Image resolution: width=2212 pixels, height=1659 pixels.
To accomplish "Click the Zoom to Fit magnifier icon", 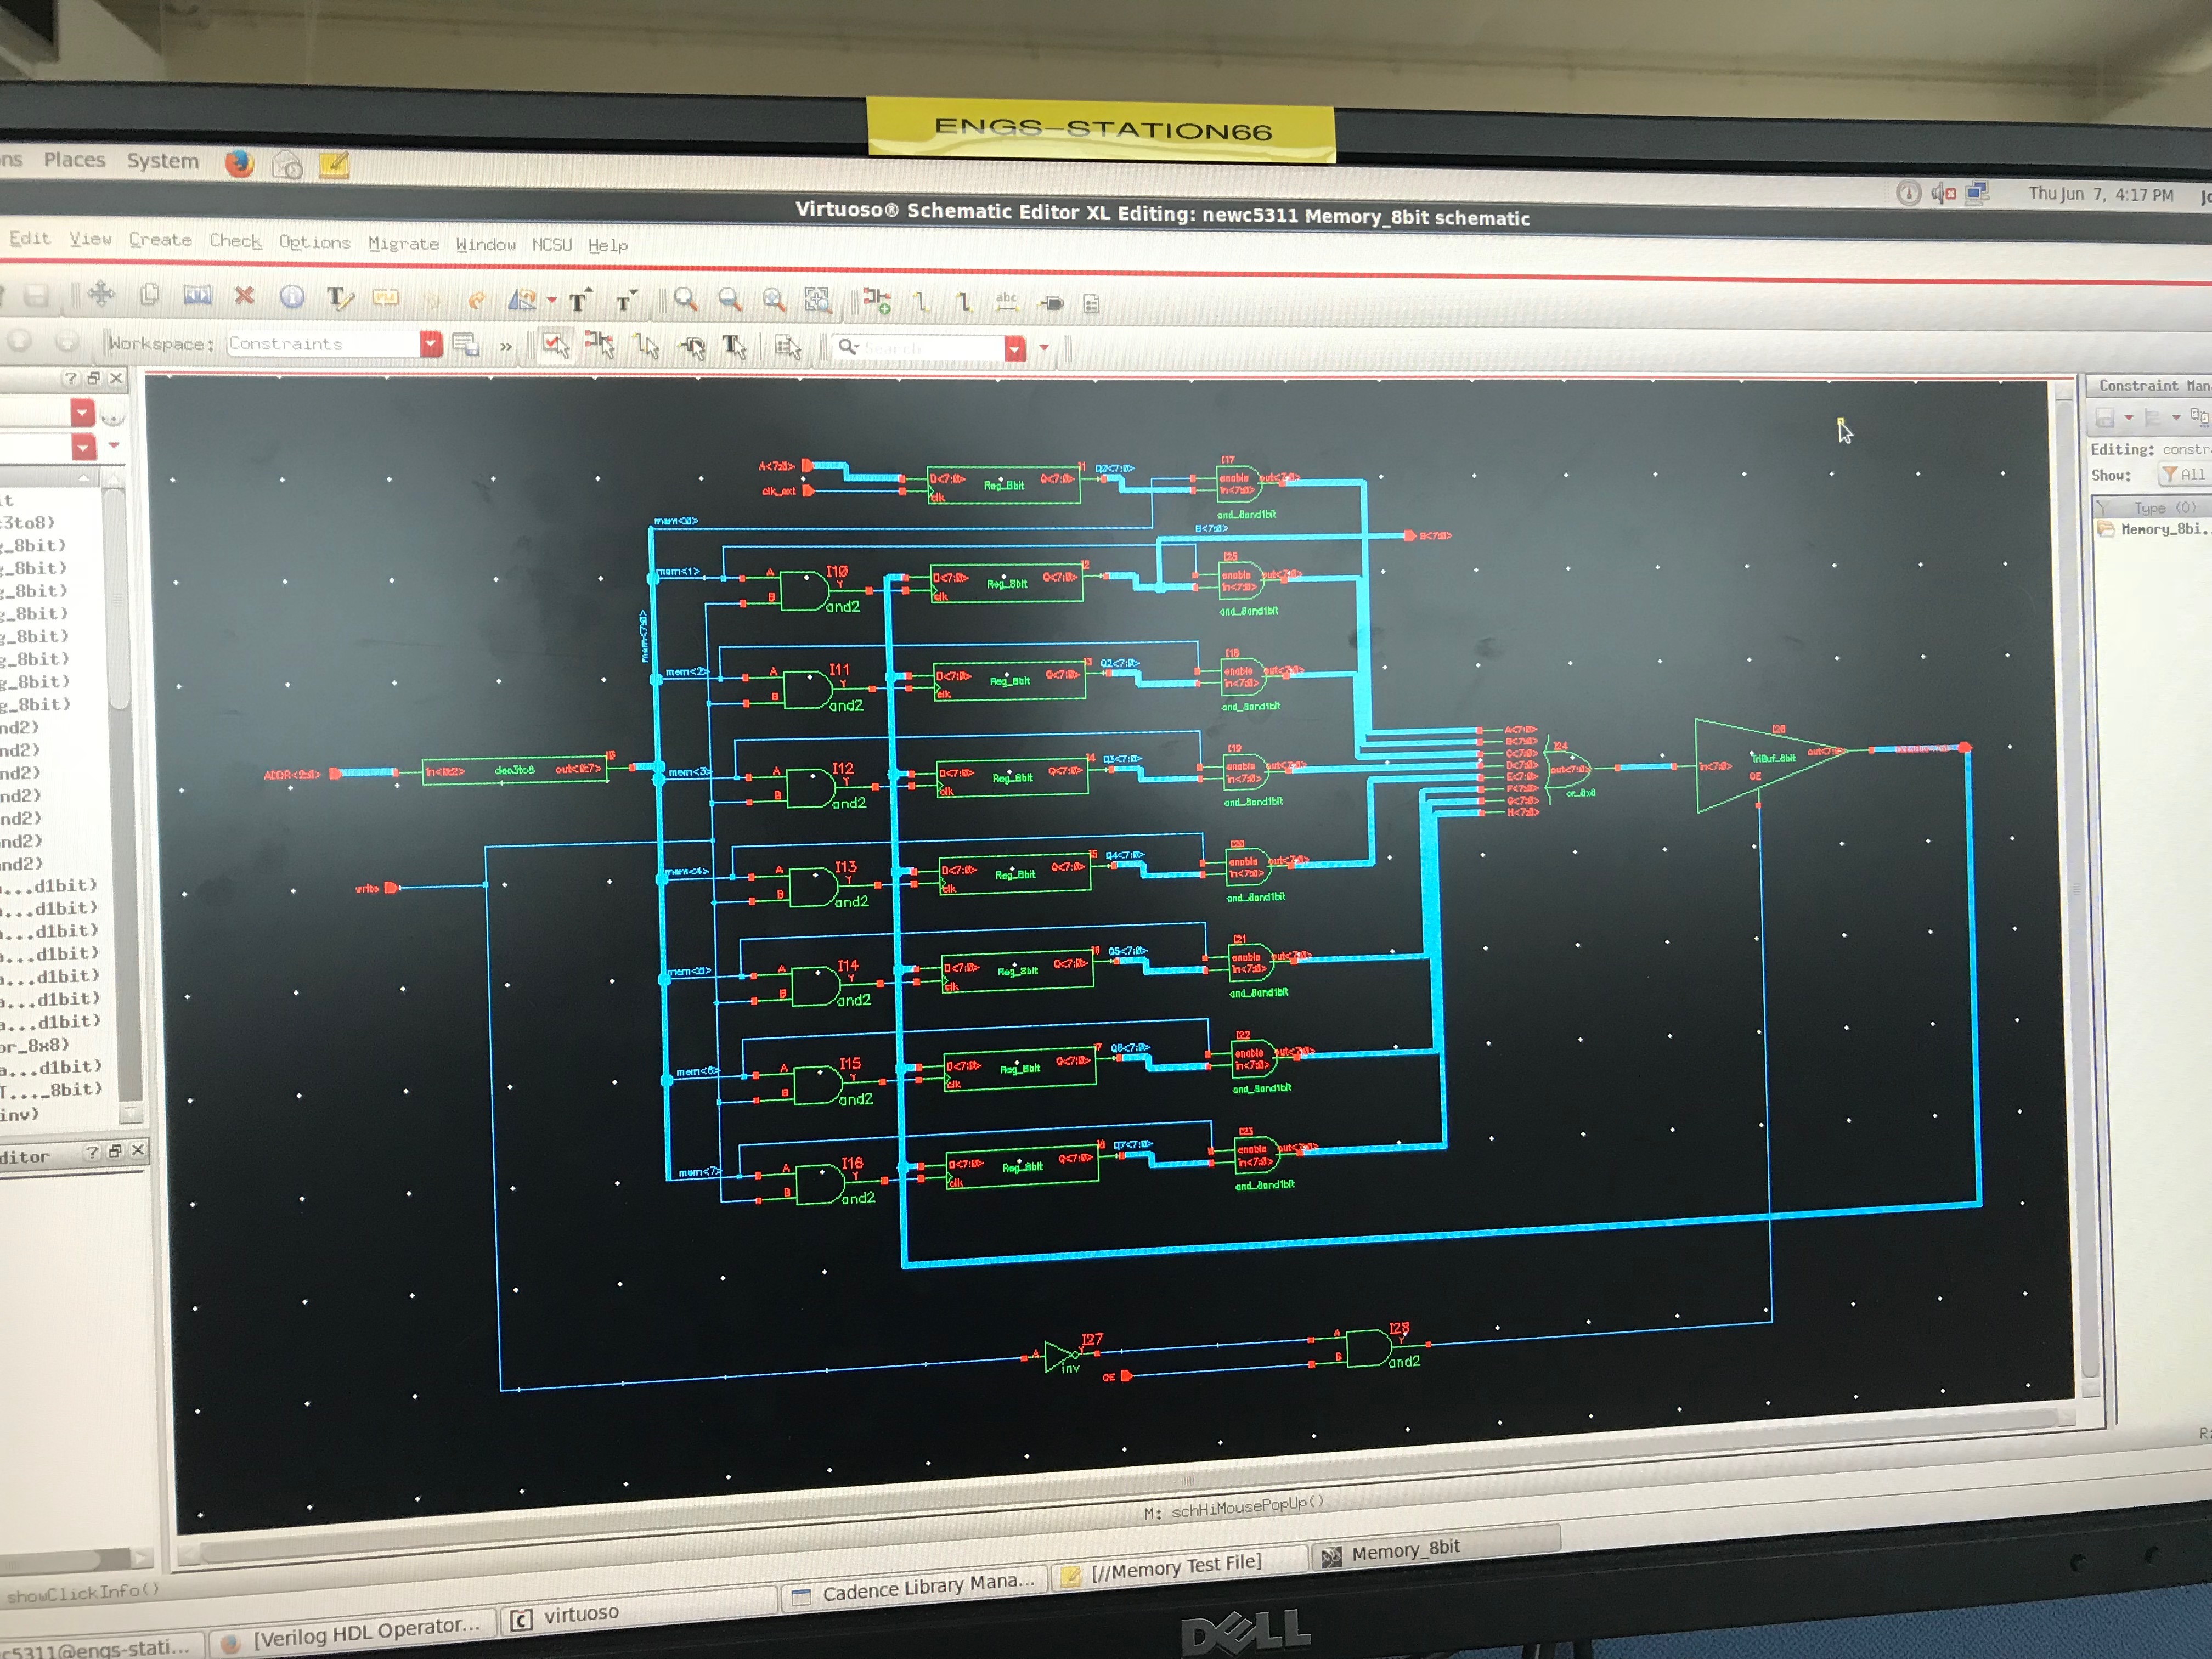I will pos(773,300).
